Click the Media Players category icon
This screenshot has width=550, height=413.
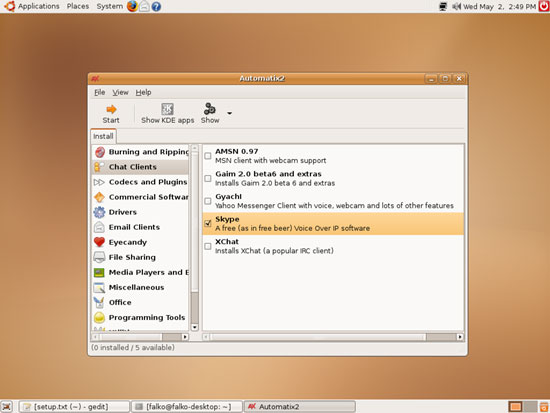pyautogui.click(x=99, y=272)
